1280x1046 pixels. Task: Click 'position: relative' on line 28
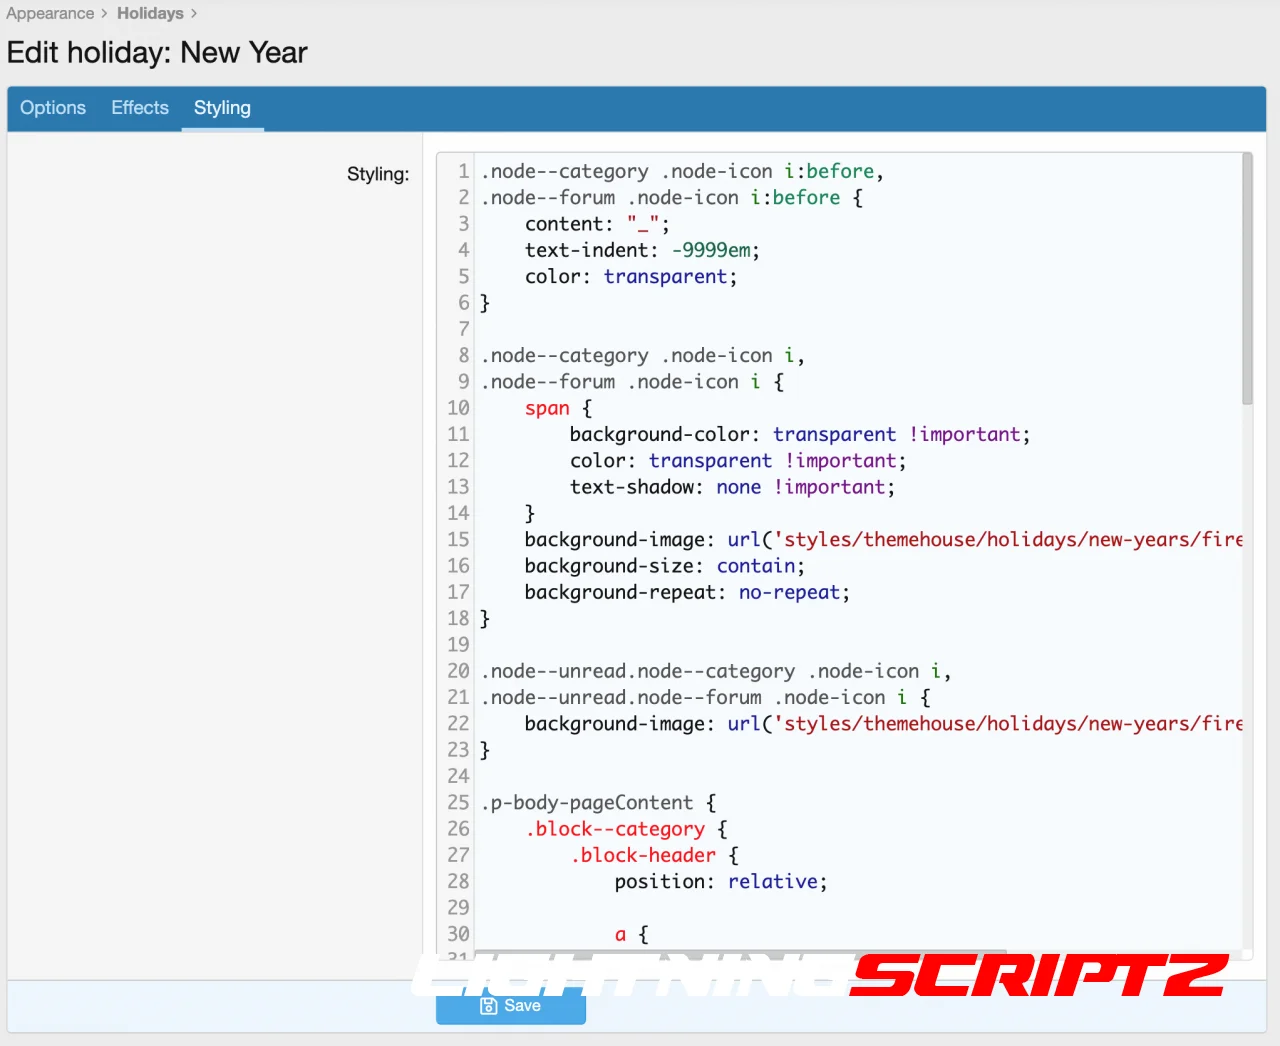pyautogui.click(x=720, y=882)
